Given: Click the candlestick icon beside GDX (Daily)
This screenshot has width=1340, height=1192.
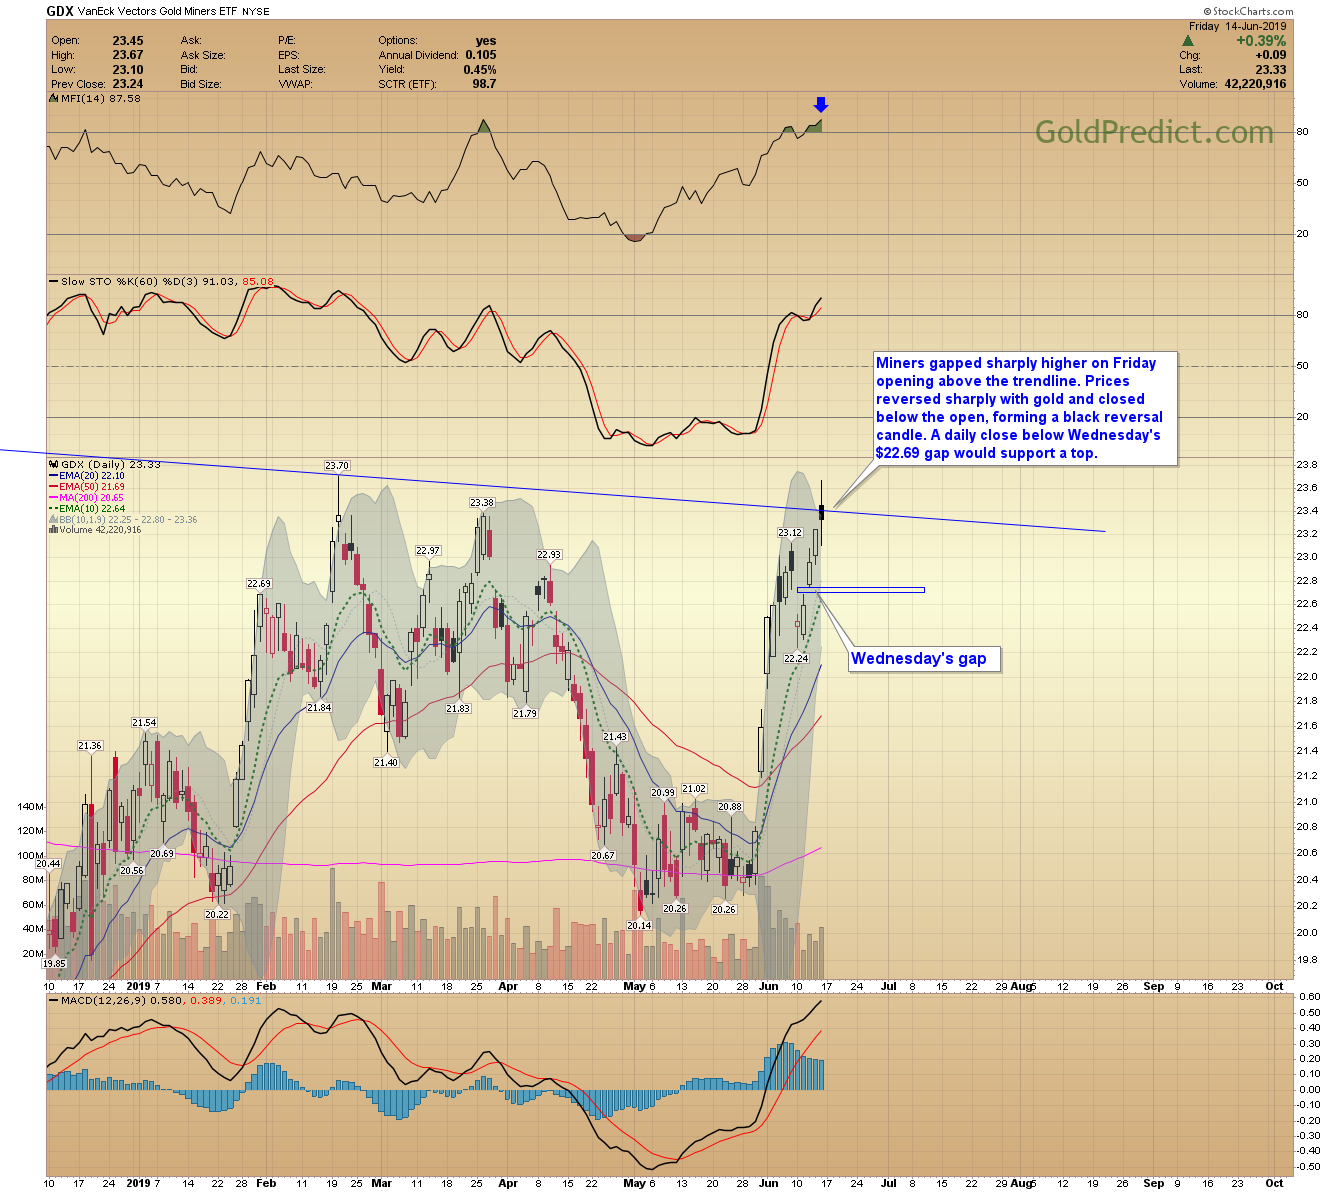Looking at the screenshot, I should (x=54, y=465).
